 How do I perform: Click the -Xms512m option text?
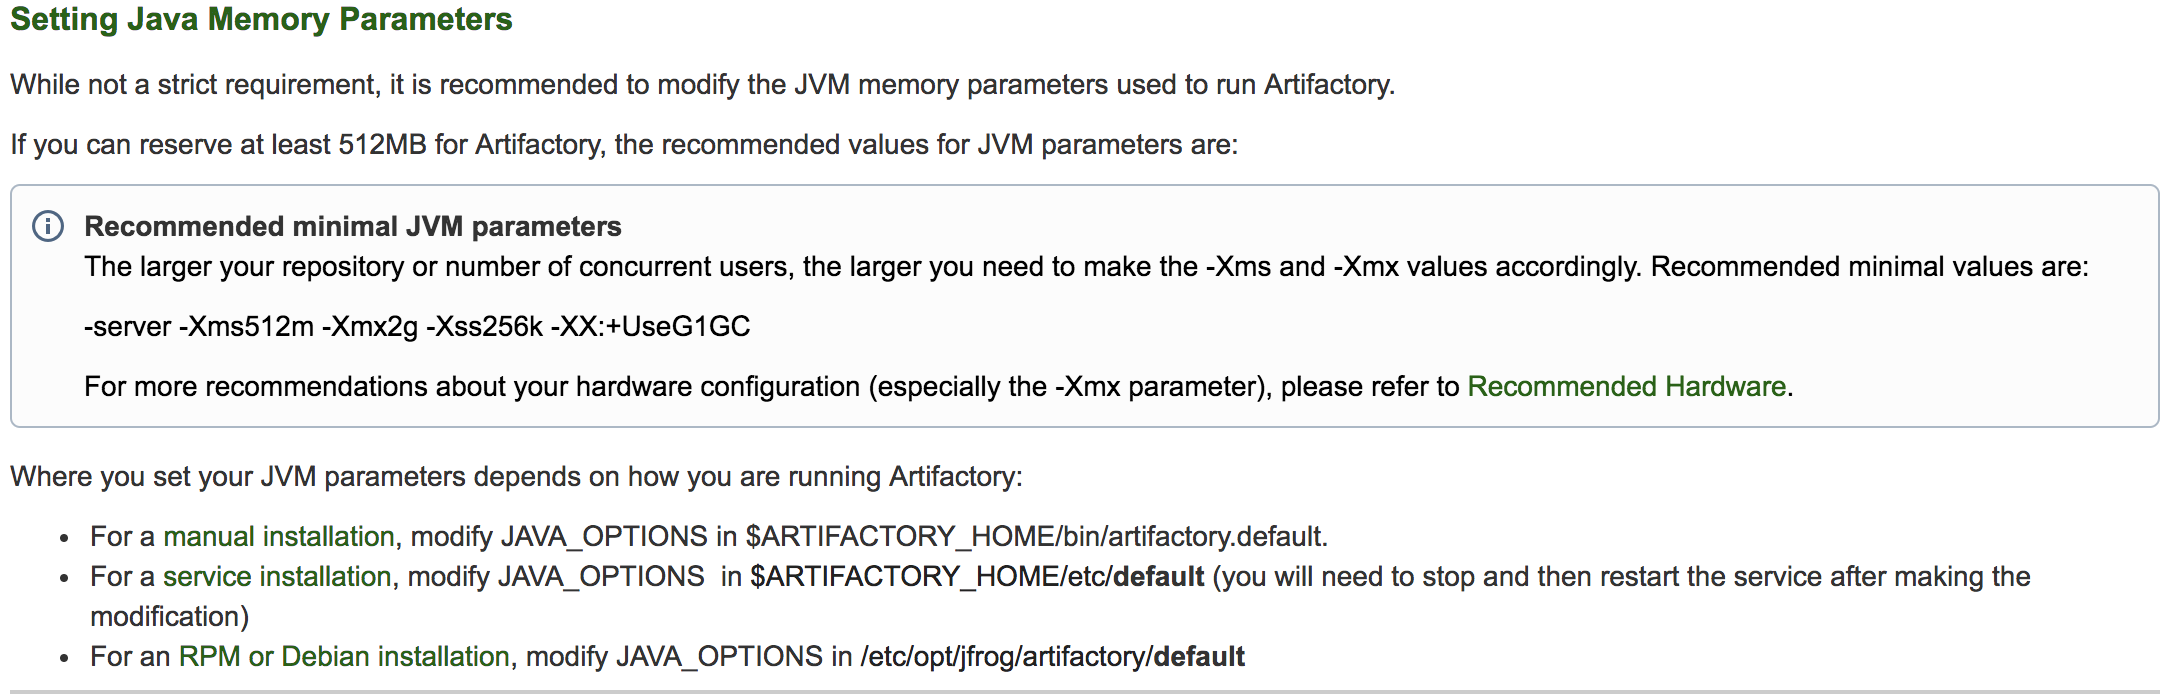pyautogui.click(x=246, y=327)
